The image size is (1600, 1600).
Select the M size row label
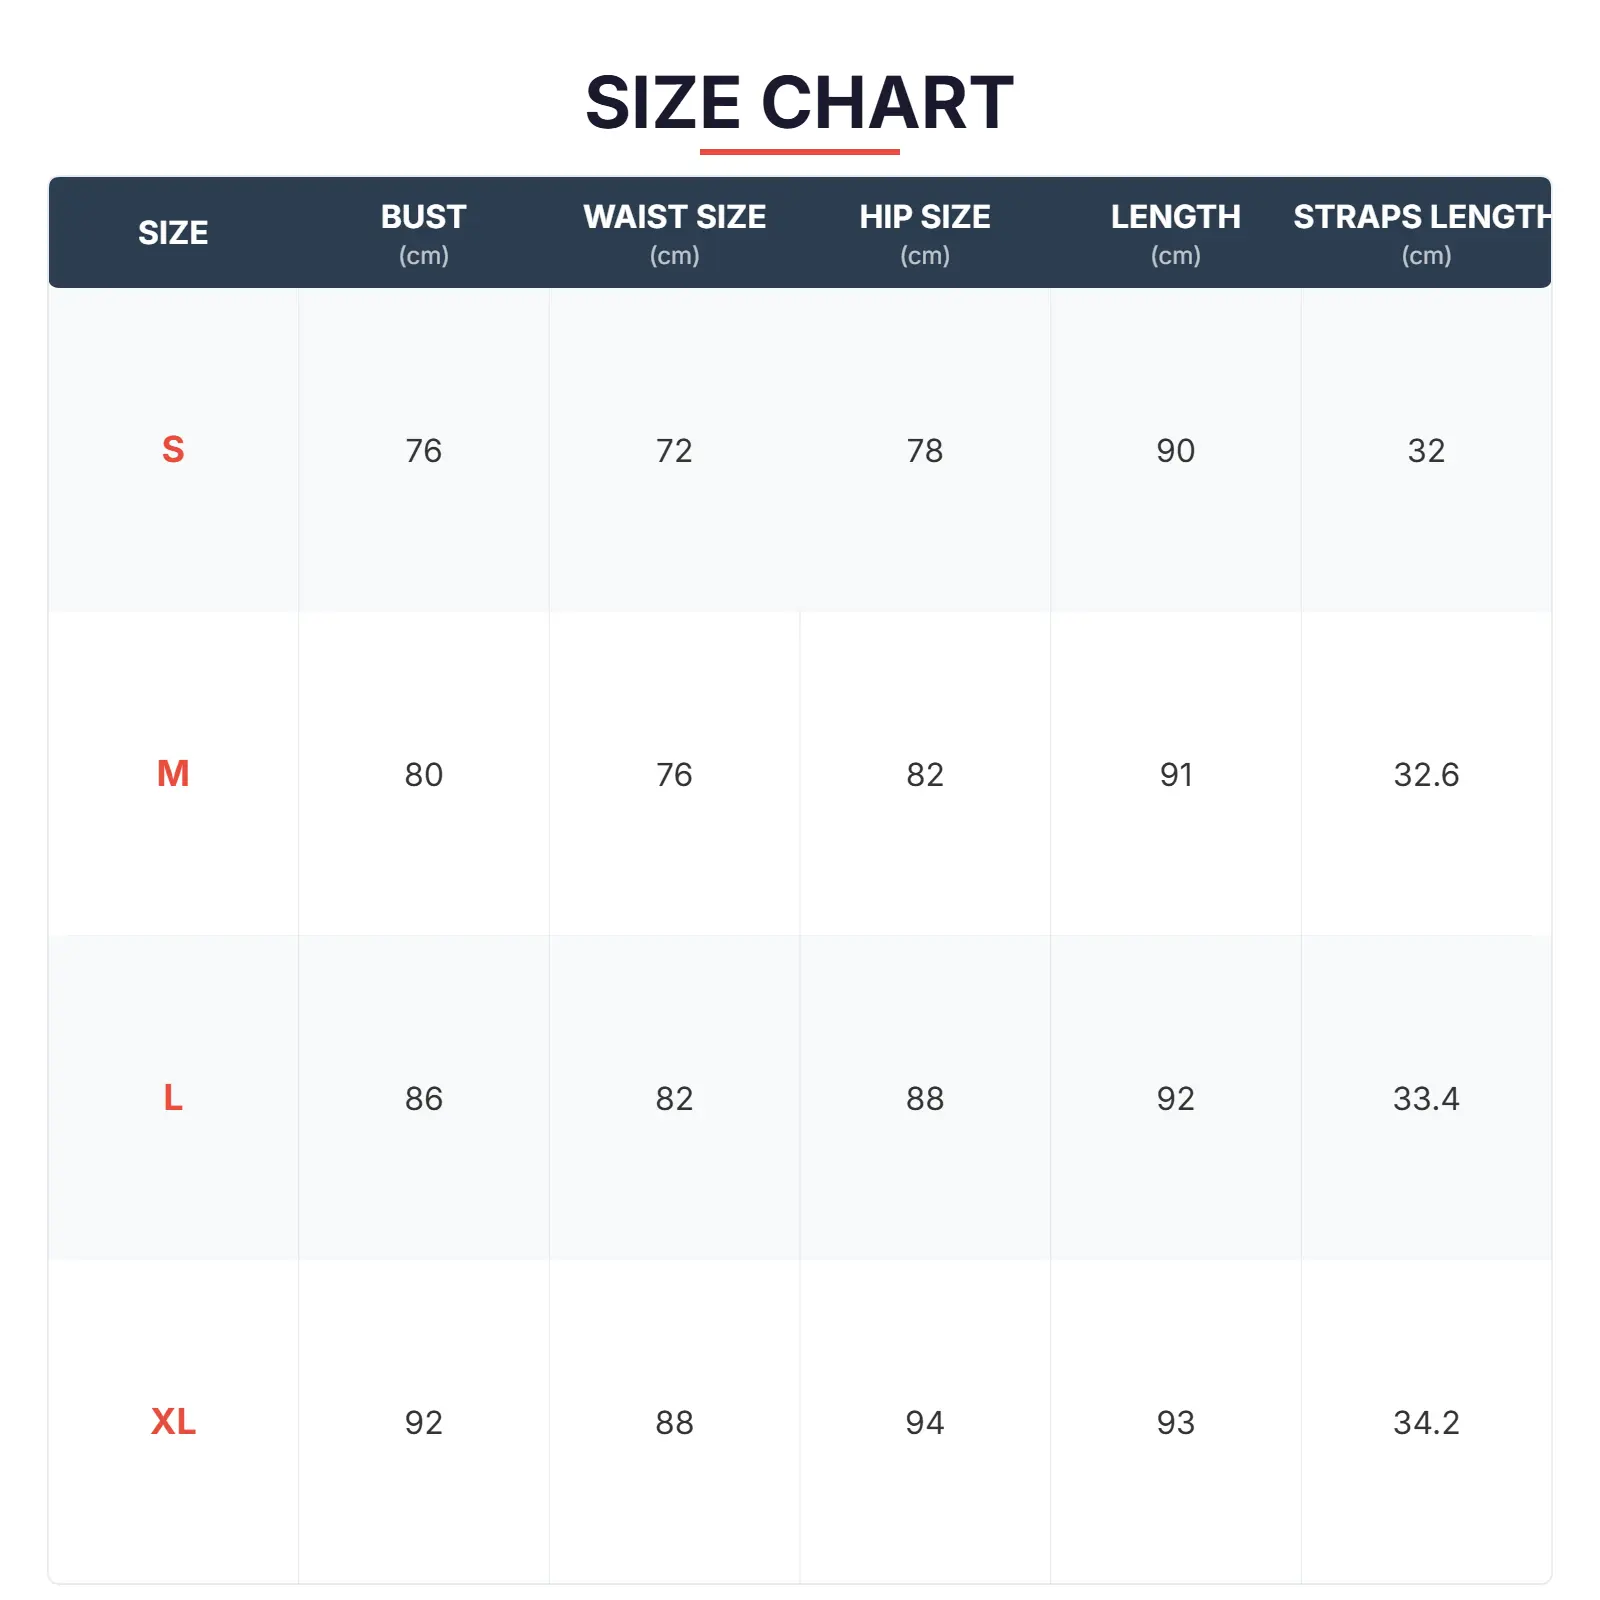click(173, 774)
